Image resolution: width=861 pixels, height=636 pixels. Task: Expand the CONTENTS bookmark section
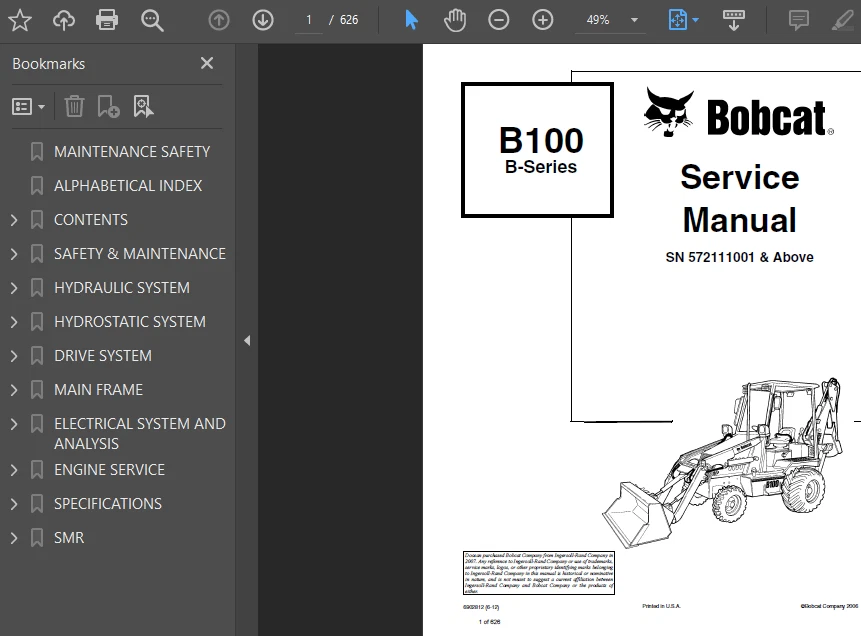14,219
